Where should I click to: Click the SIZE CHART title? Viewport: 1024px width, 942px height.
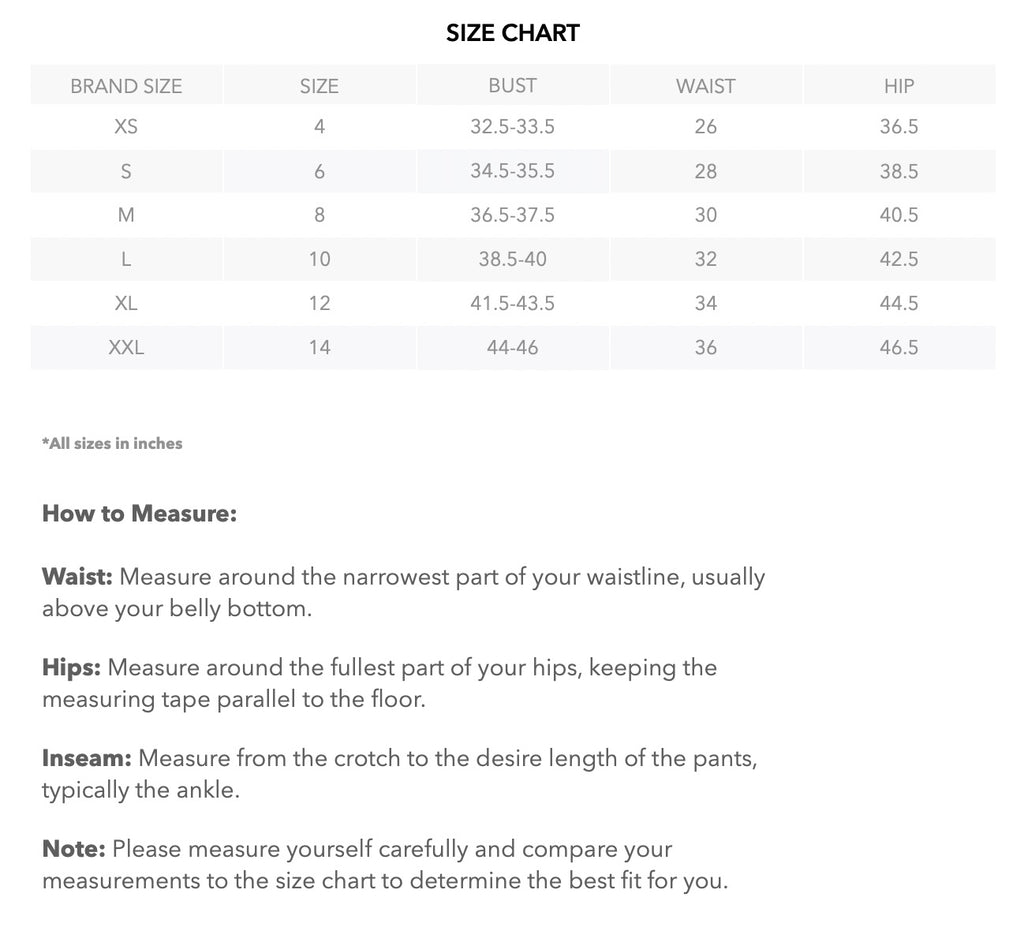pyautogui.click(x=512, y=33)
